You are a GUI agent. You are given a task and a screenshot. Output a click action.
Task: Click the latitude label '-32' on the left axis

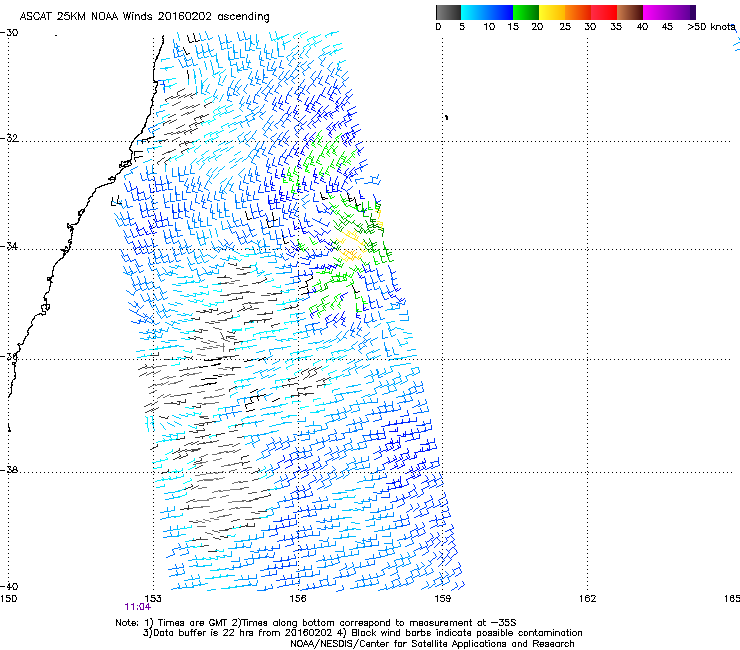9,138
